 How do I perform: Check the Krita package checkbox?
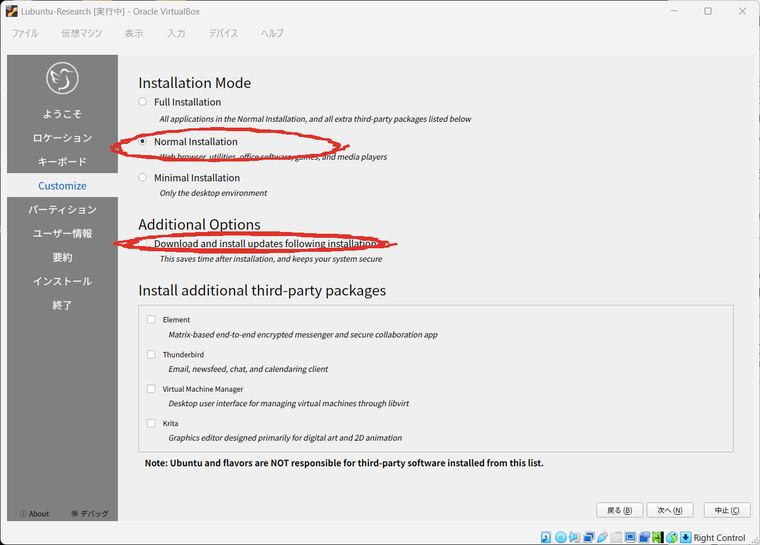151,423
